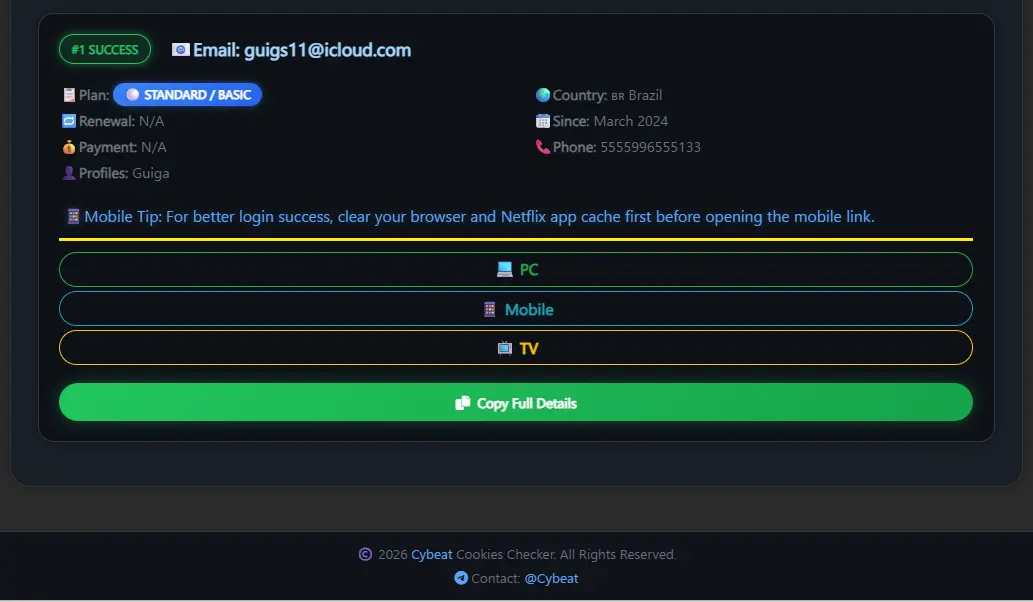Viewport: 1033px width, 602px height.
Task: Click the #1 SUCCESS status badge
Action: (x=105, y=49)
